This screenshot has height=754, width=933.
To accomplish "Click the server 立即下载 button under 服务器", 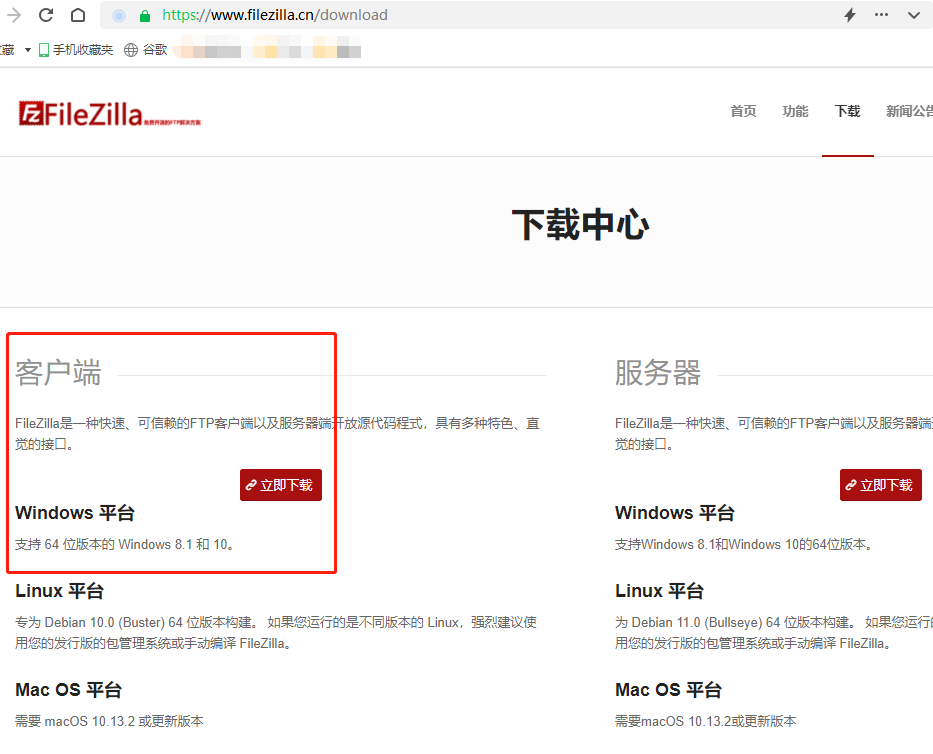I will pyautogui.click(x=881, y=485).
